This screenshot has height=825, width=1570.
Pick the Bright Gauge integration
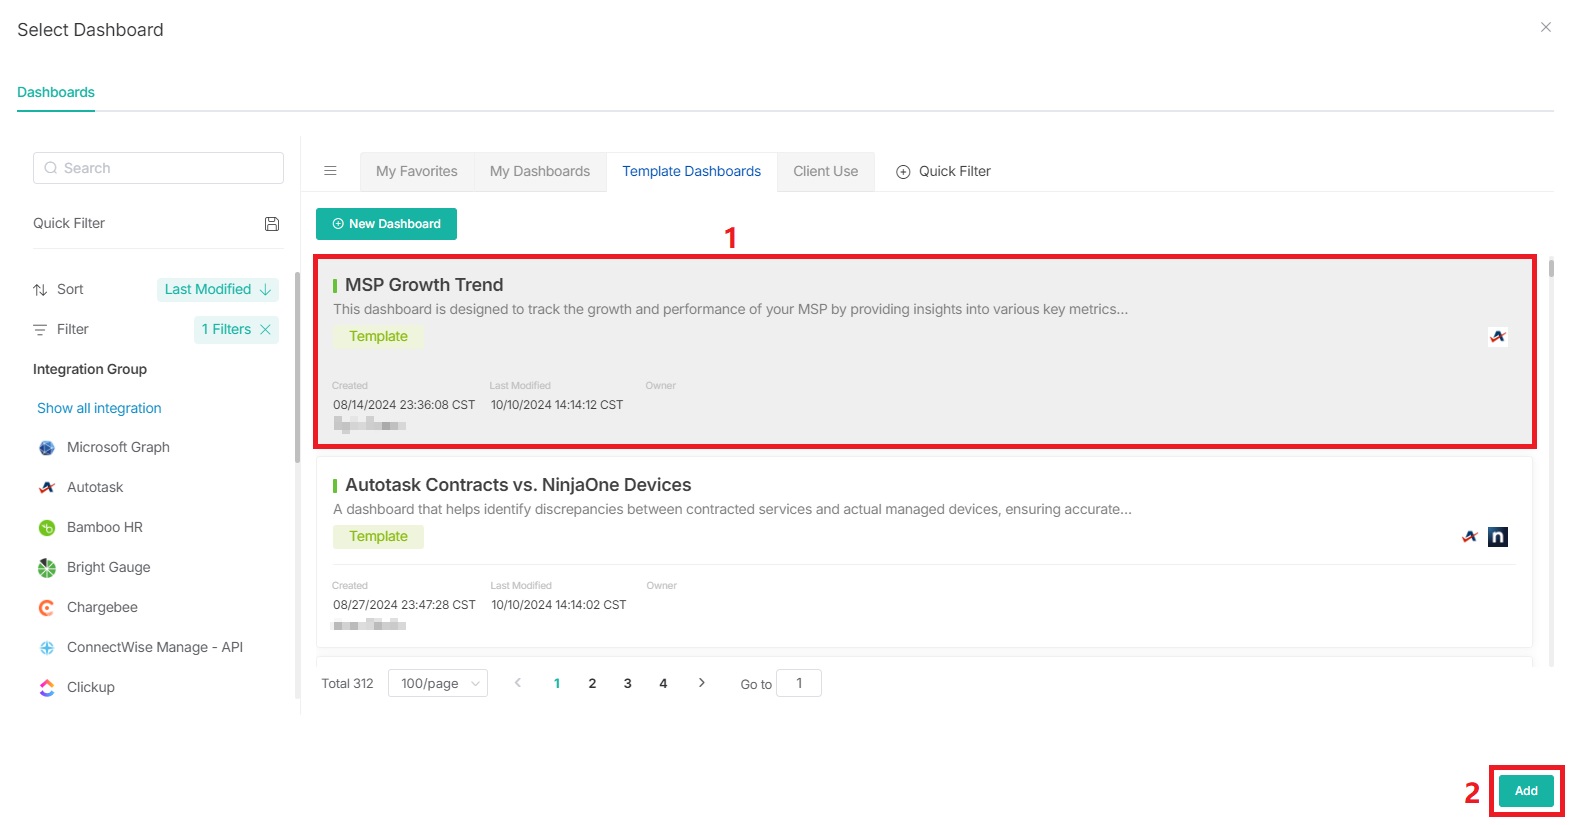coord(108,567)
